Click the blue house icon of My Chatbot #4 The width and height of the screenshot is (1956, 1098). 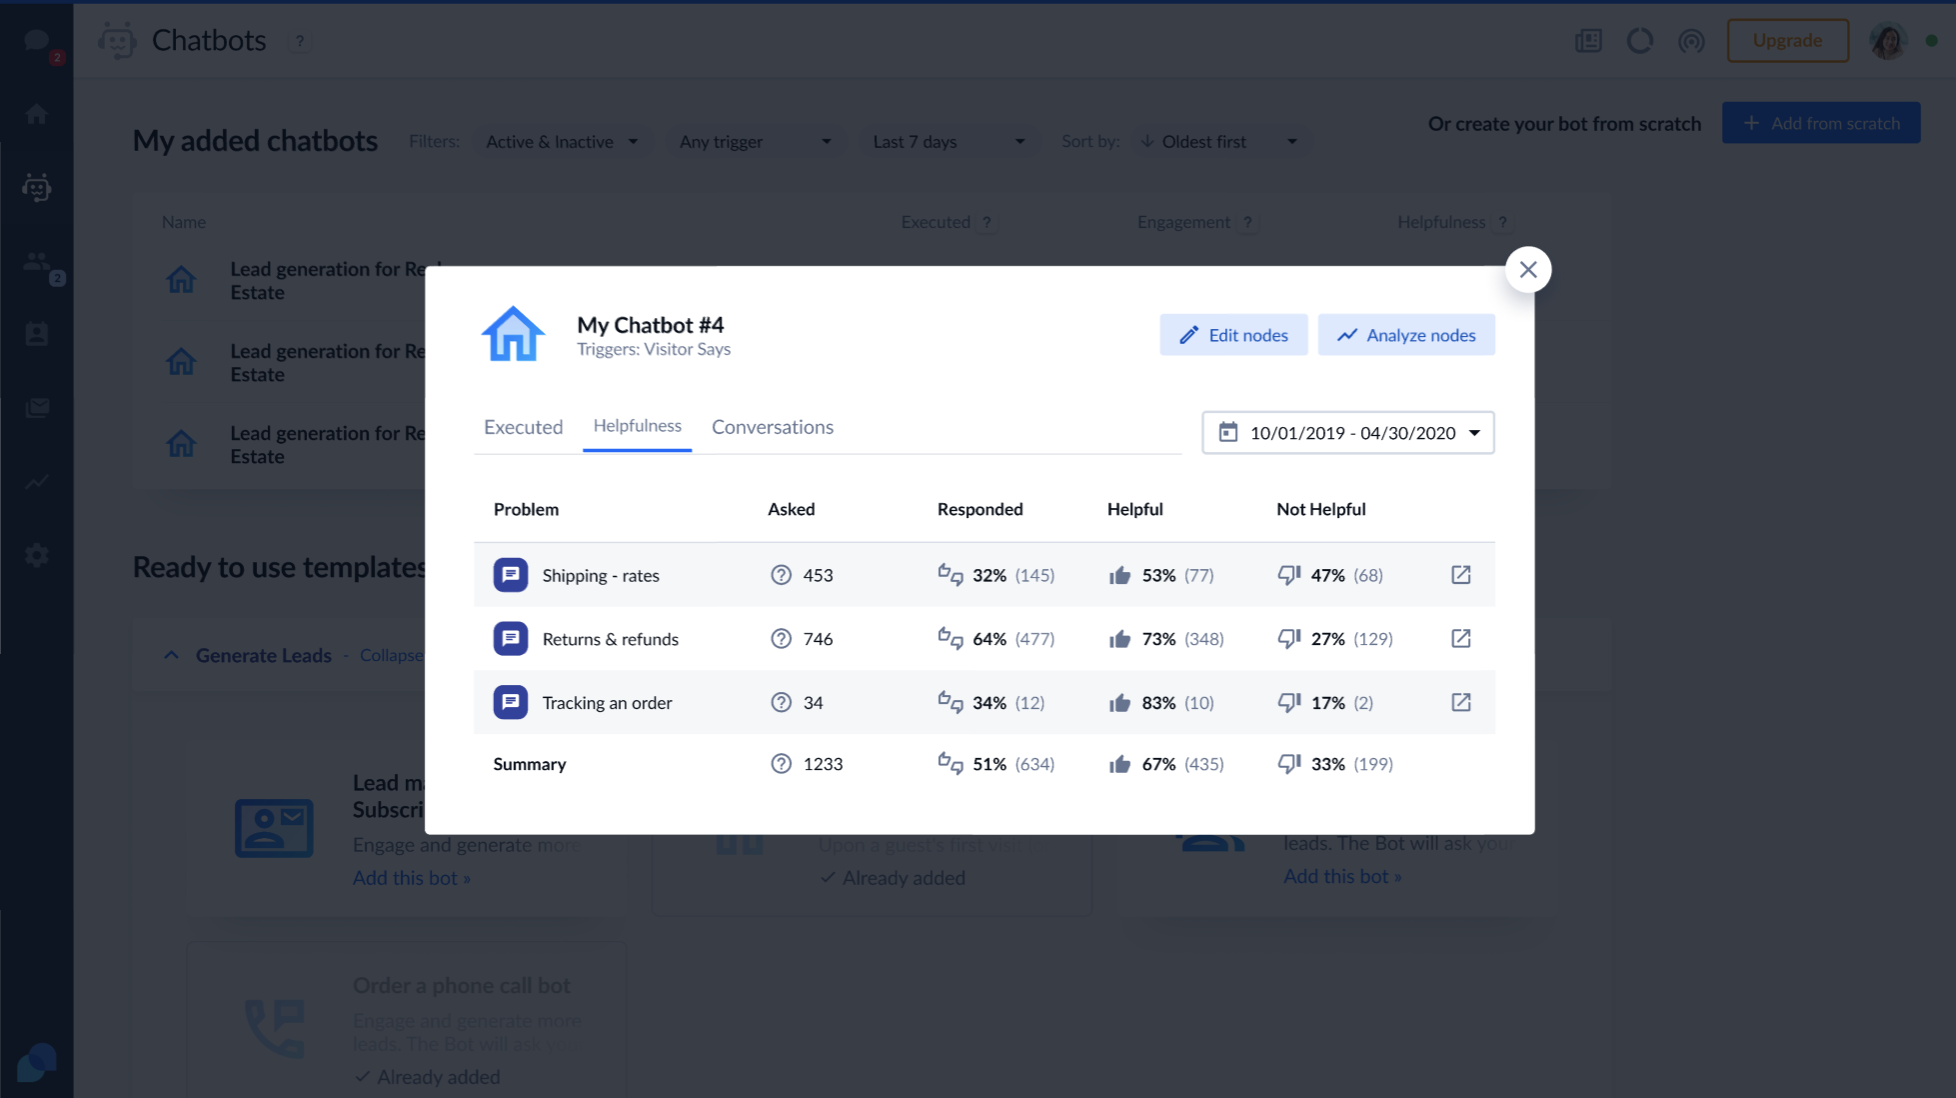[x=513, y=334]
